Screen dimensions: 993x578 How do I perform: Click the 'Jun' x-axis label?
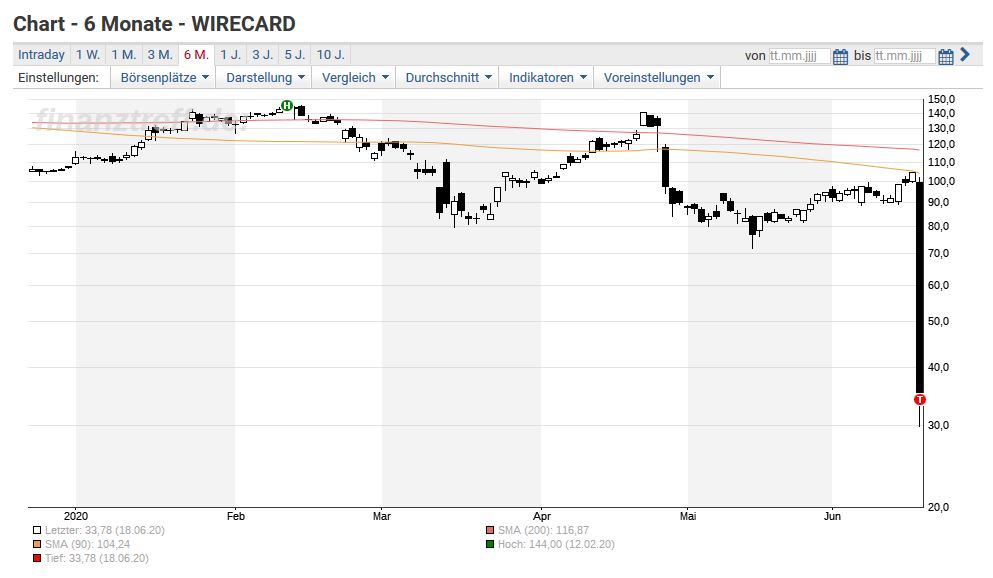(832, 516)
